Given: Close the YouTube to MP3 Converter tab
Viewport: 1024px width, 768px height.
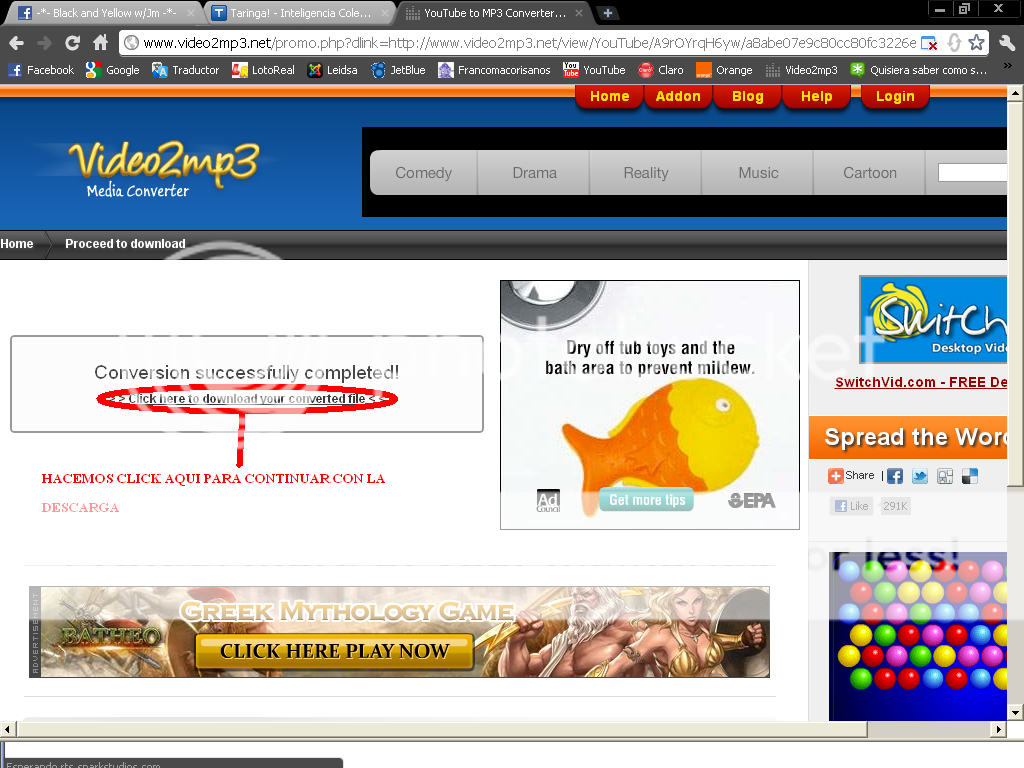Looking at the screenshot, I should [579, 13].
